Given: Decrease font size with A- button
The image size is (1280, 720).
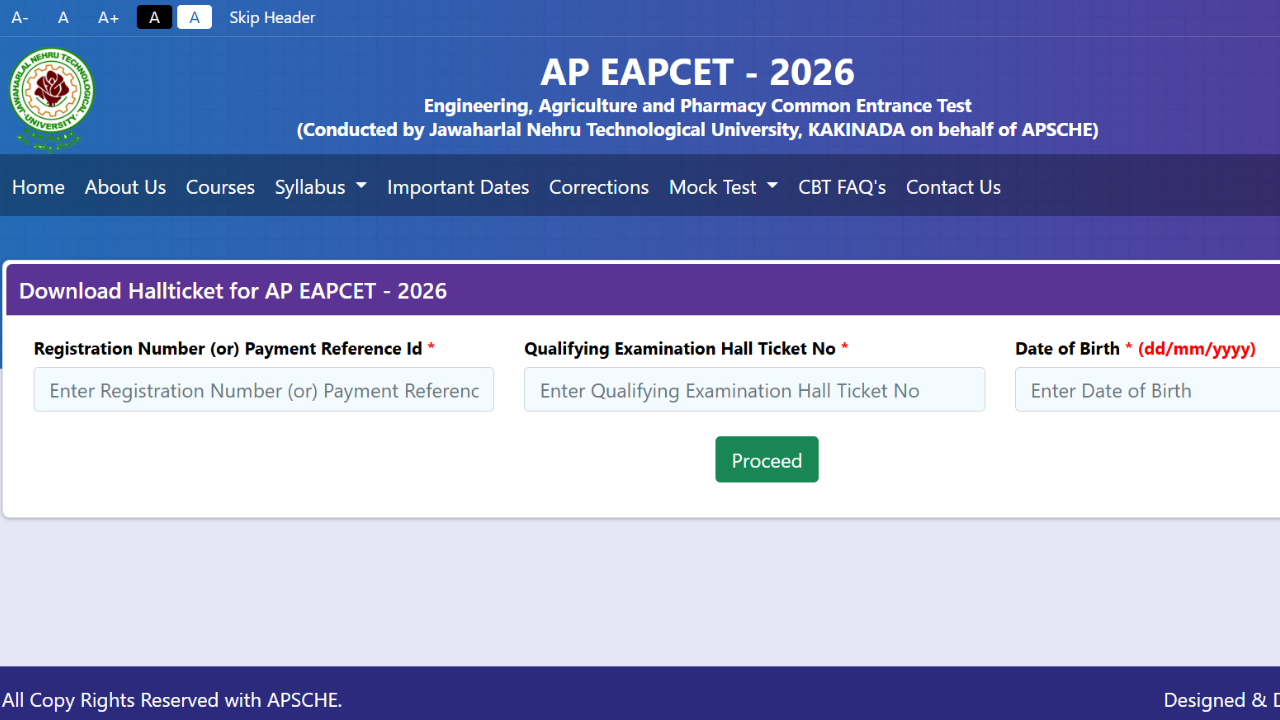Looking at the screenshot, I should coord(20,18).
